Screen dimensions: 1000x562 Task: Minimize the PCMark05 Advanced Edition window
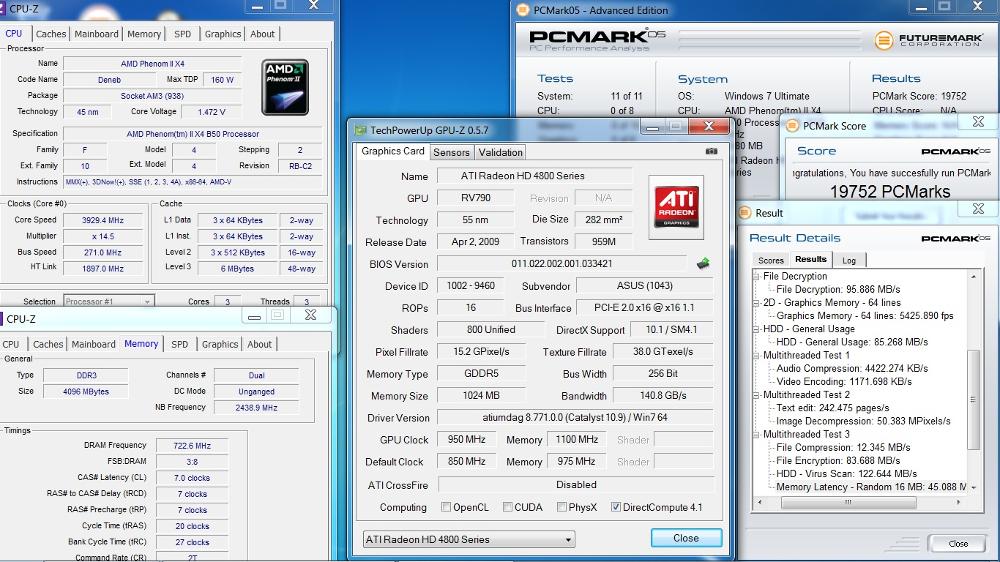pos(921,8)
